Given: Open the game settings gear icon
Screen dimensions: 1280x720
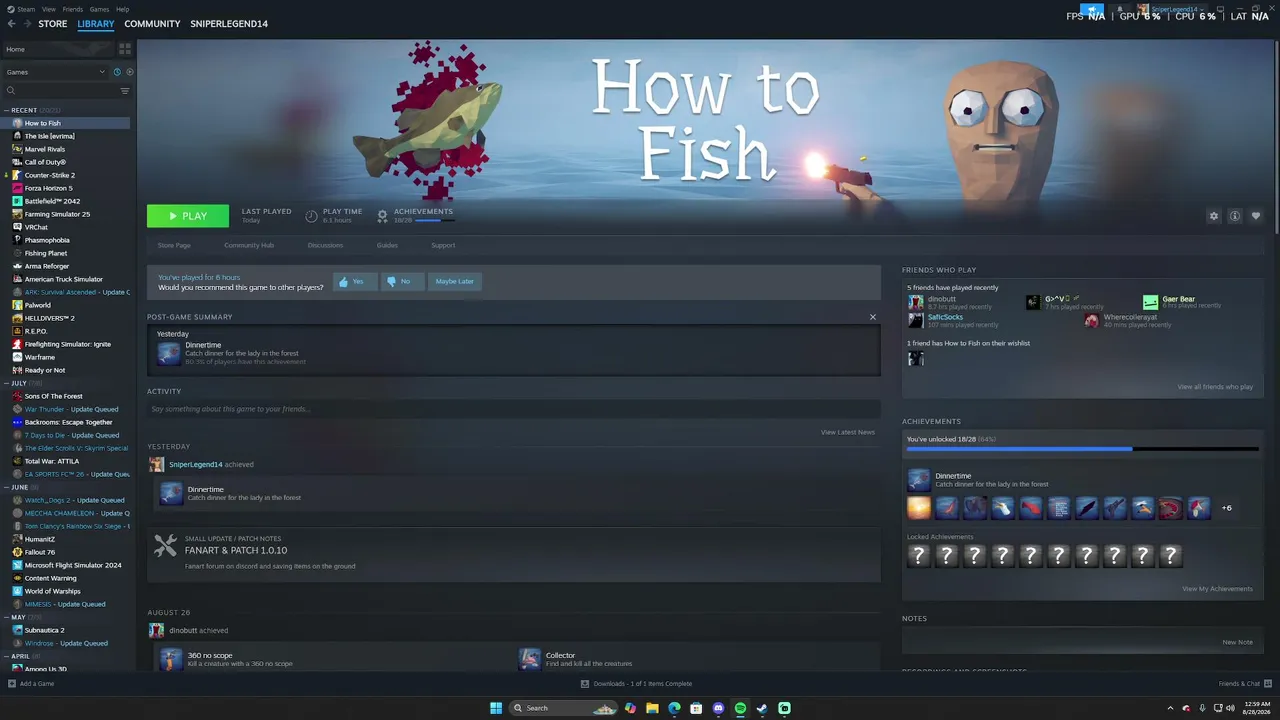Looking at the screenshot, I should coord(1214,216).
